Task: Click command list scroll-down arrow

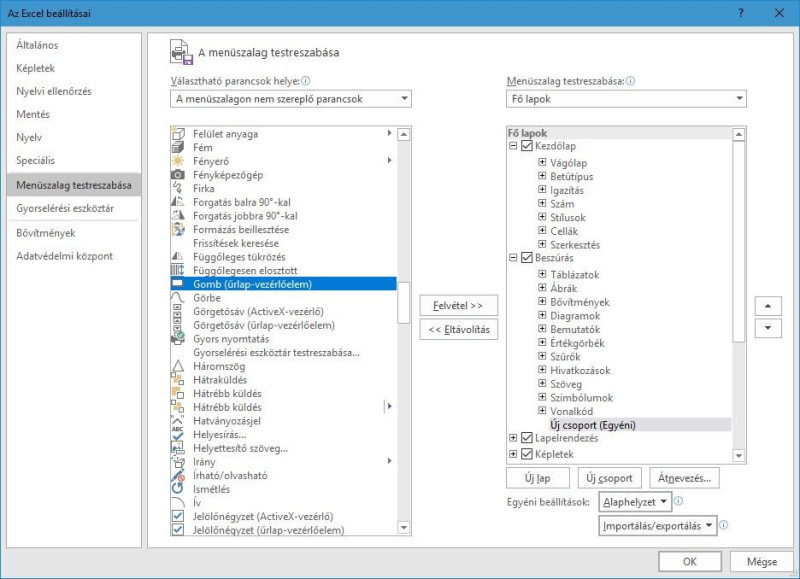Action: [x=404, y=527]
